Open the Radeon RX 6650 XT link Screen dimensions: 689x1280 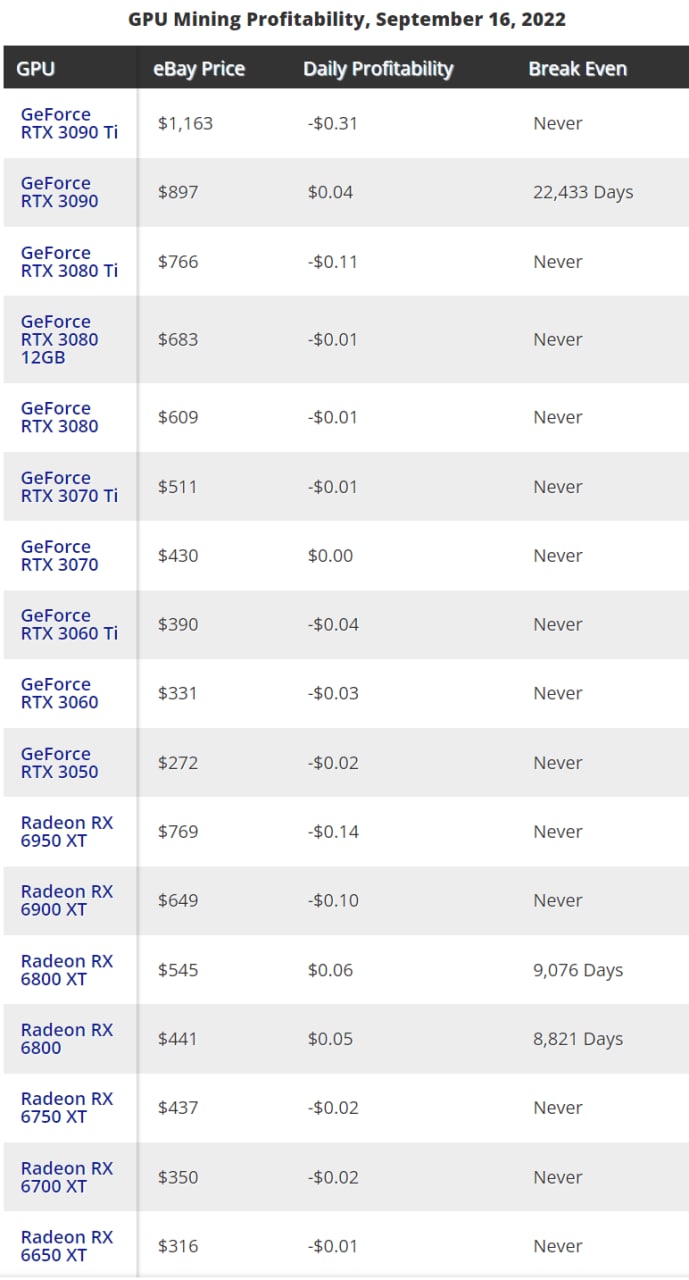click(x=67, y=1246)
